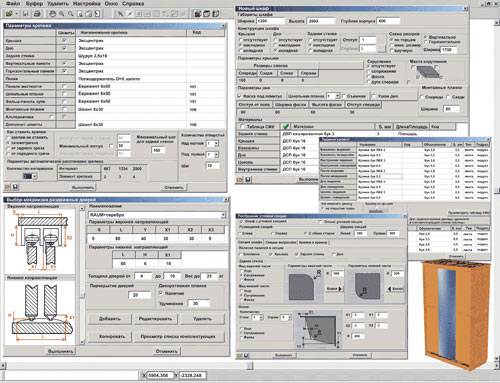Viewport: 500px width, 383px height.
Task: Click the rounding places panel picture
Action: (x=429, y=72)
